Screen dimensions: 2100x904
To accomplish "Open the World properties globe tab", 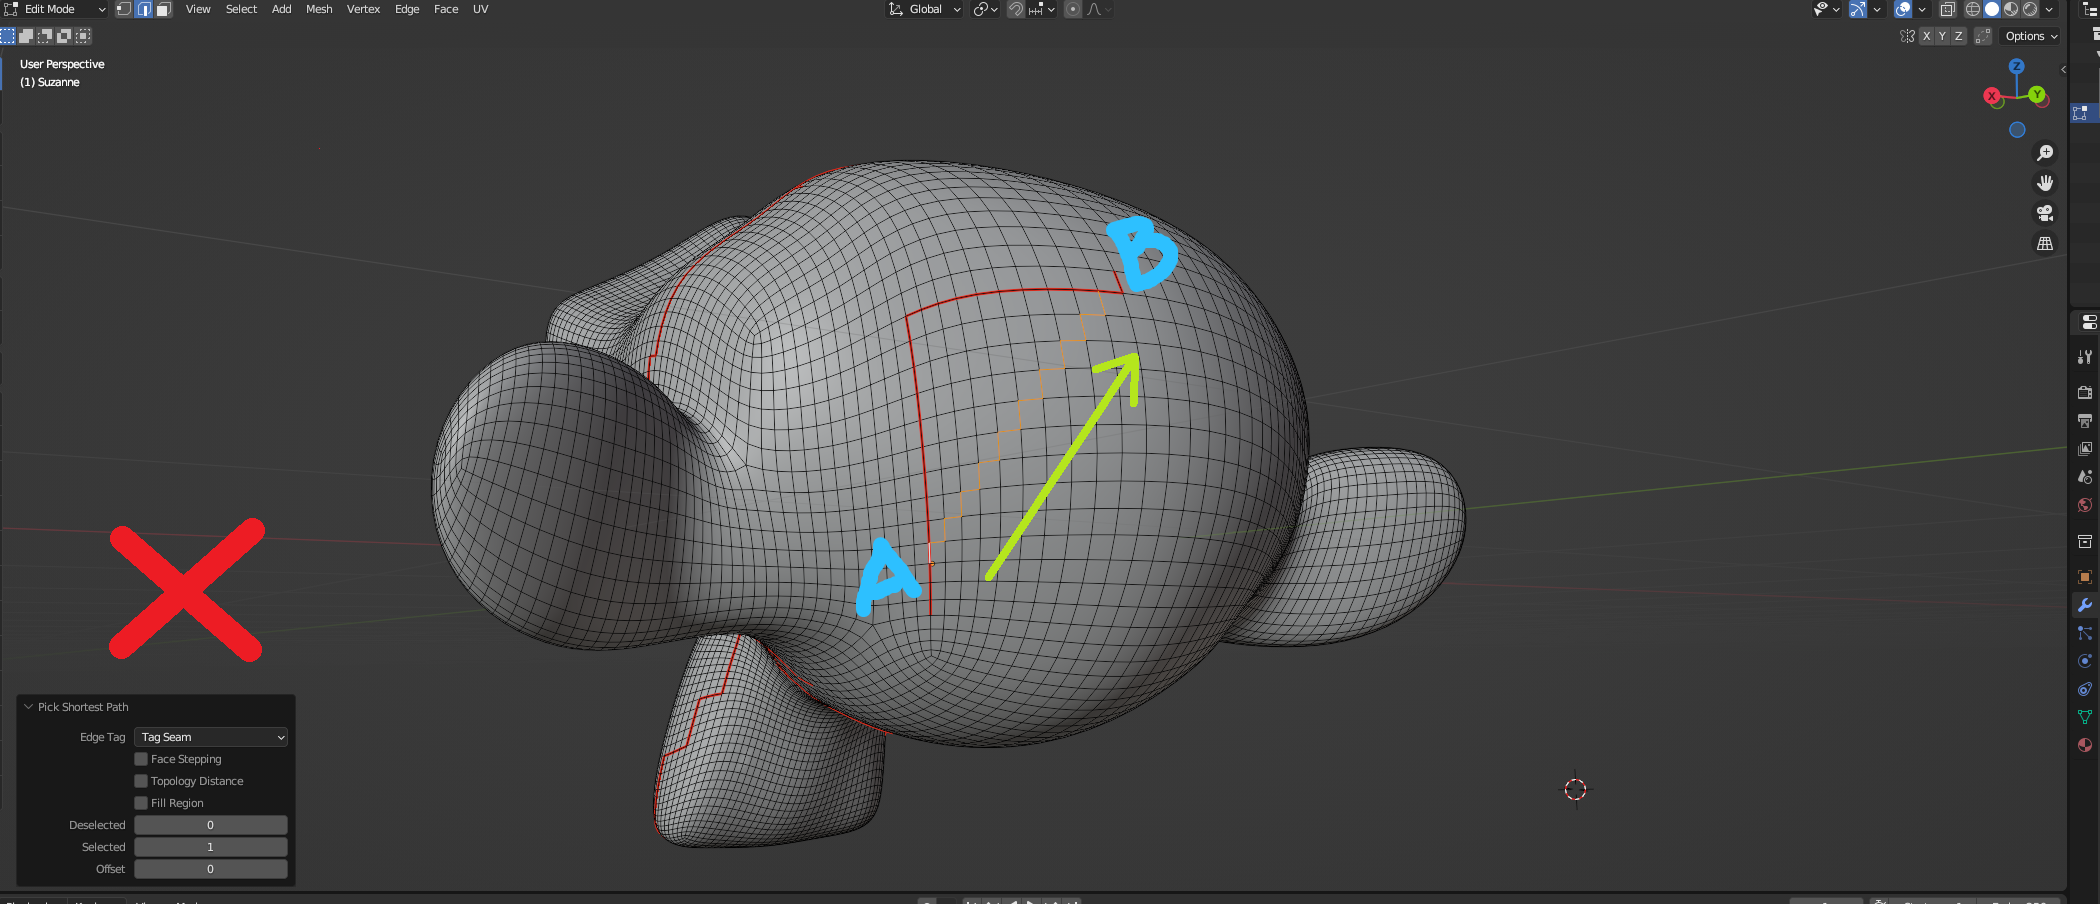I will (x=2085, y=505).
